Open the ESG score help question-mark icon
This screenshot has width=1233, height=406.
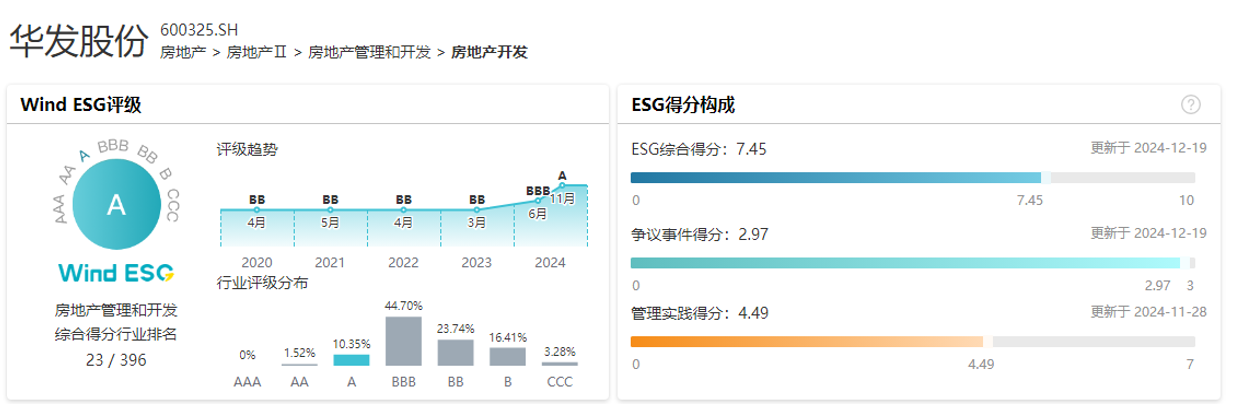click(1190, 104)
